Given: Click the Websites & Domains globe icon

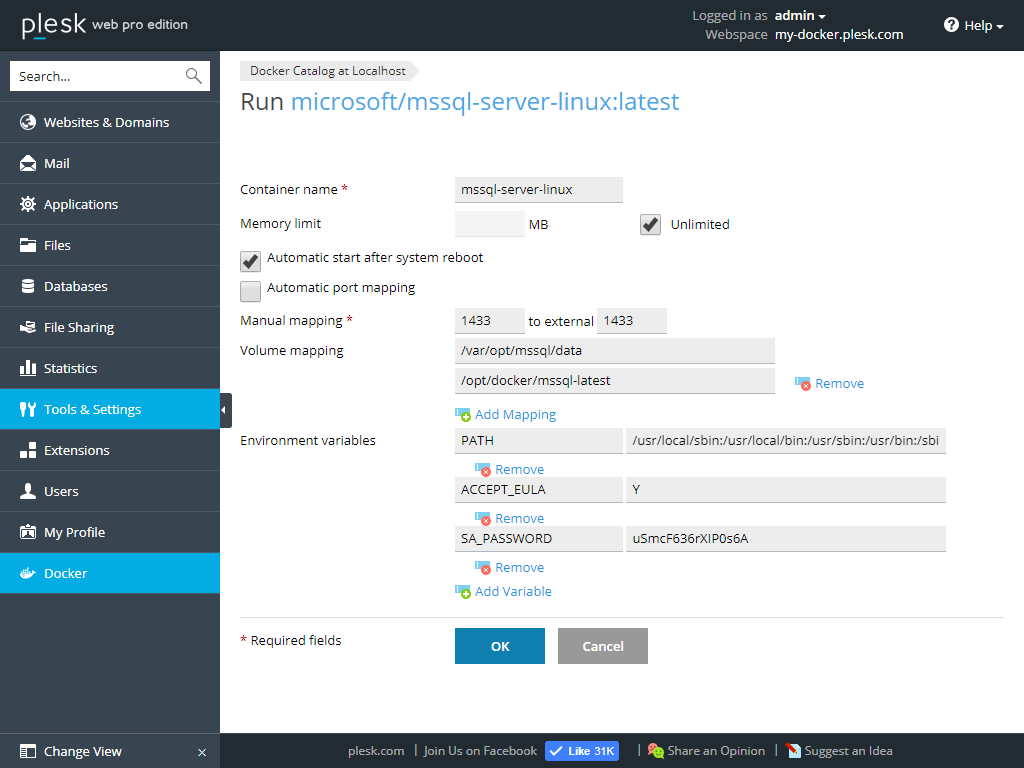Looking at the screenshot, I should [27, 122].
